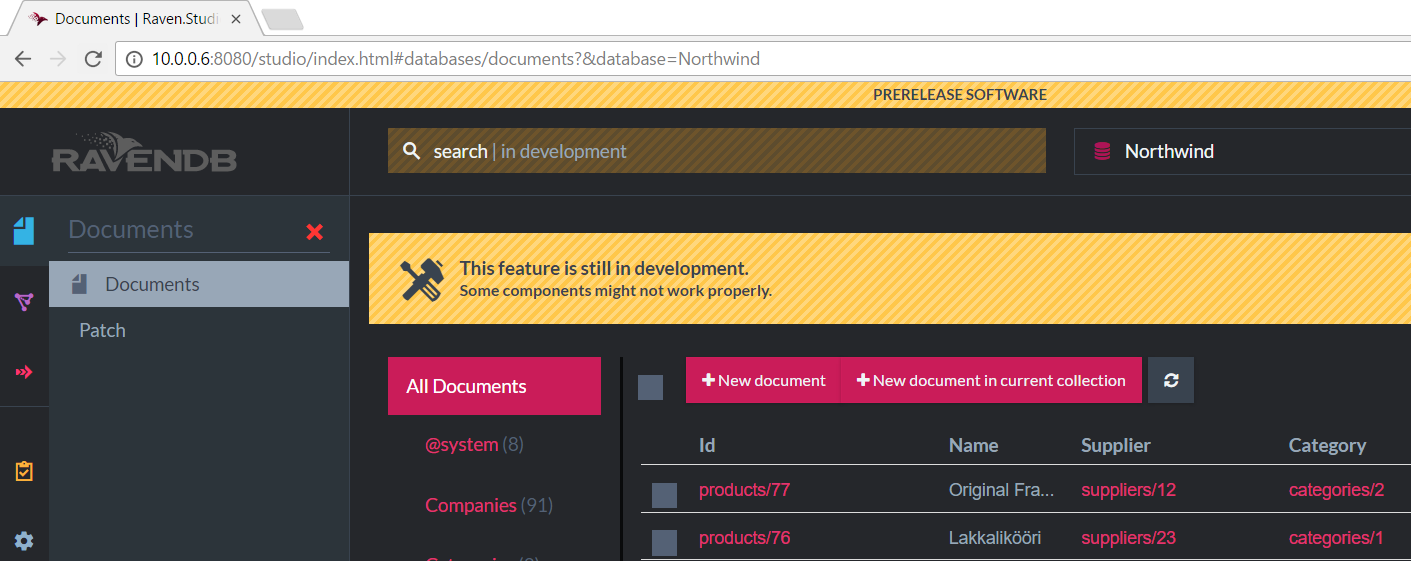This screenshot has width=1411, height=561.
Task: Toggle the select-all documents checkbox
Action: click(x=650, y=387)
